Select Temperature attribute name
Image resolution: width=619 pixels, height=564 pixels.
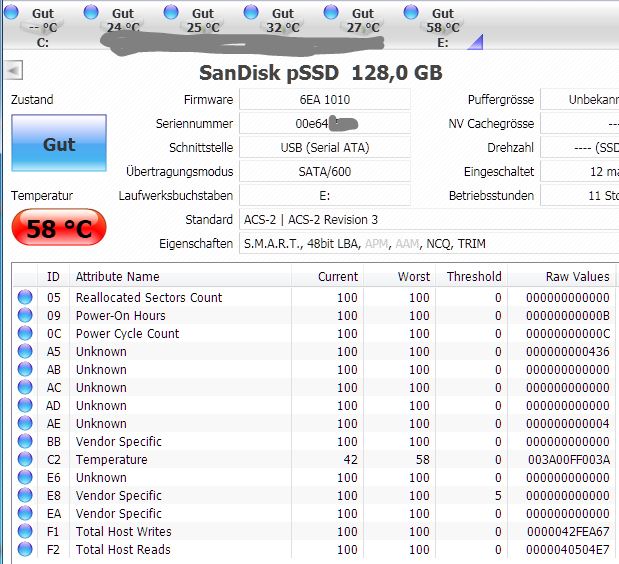(x=111, y=459)
